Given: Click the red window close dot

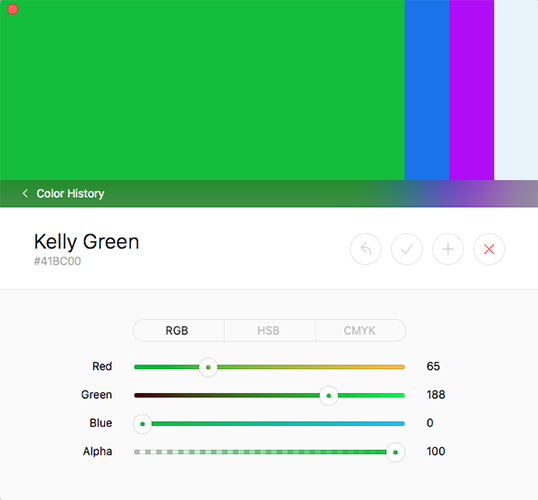Looking at the screenshot, I should click(x=13, y=9).
